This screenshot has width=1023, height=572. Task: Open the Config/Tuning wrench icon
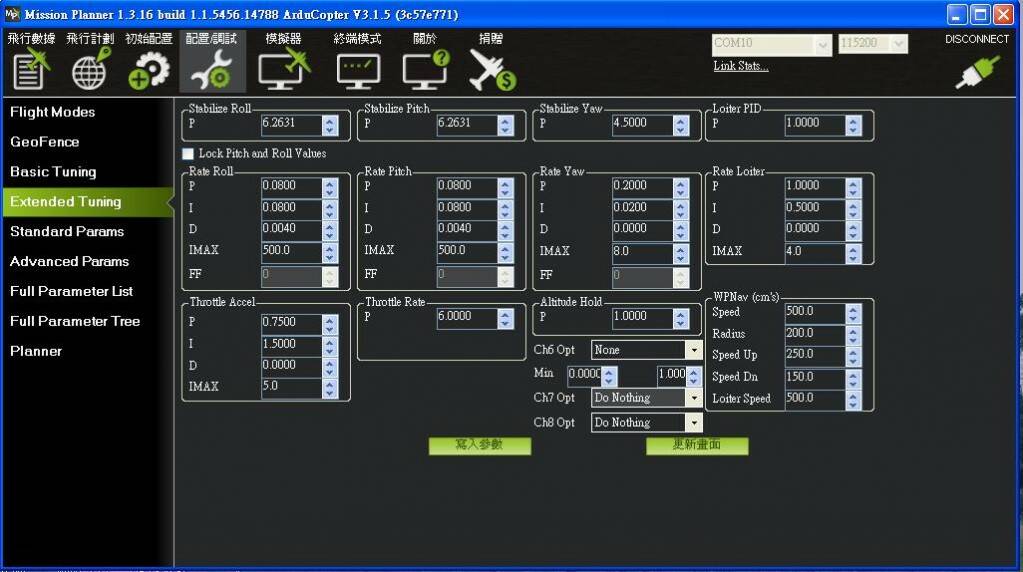click(213, 70)
